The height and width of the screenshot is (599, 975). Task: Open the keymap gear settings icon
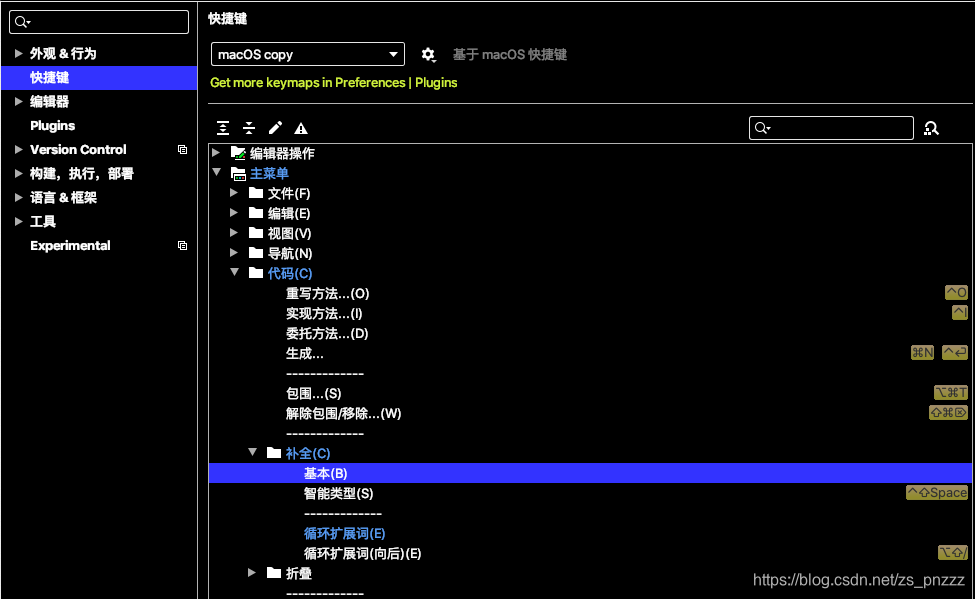pyautogui.click(x=428, y=55)
